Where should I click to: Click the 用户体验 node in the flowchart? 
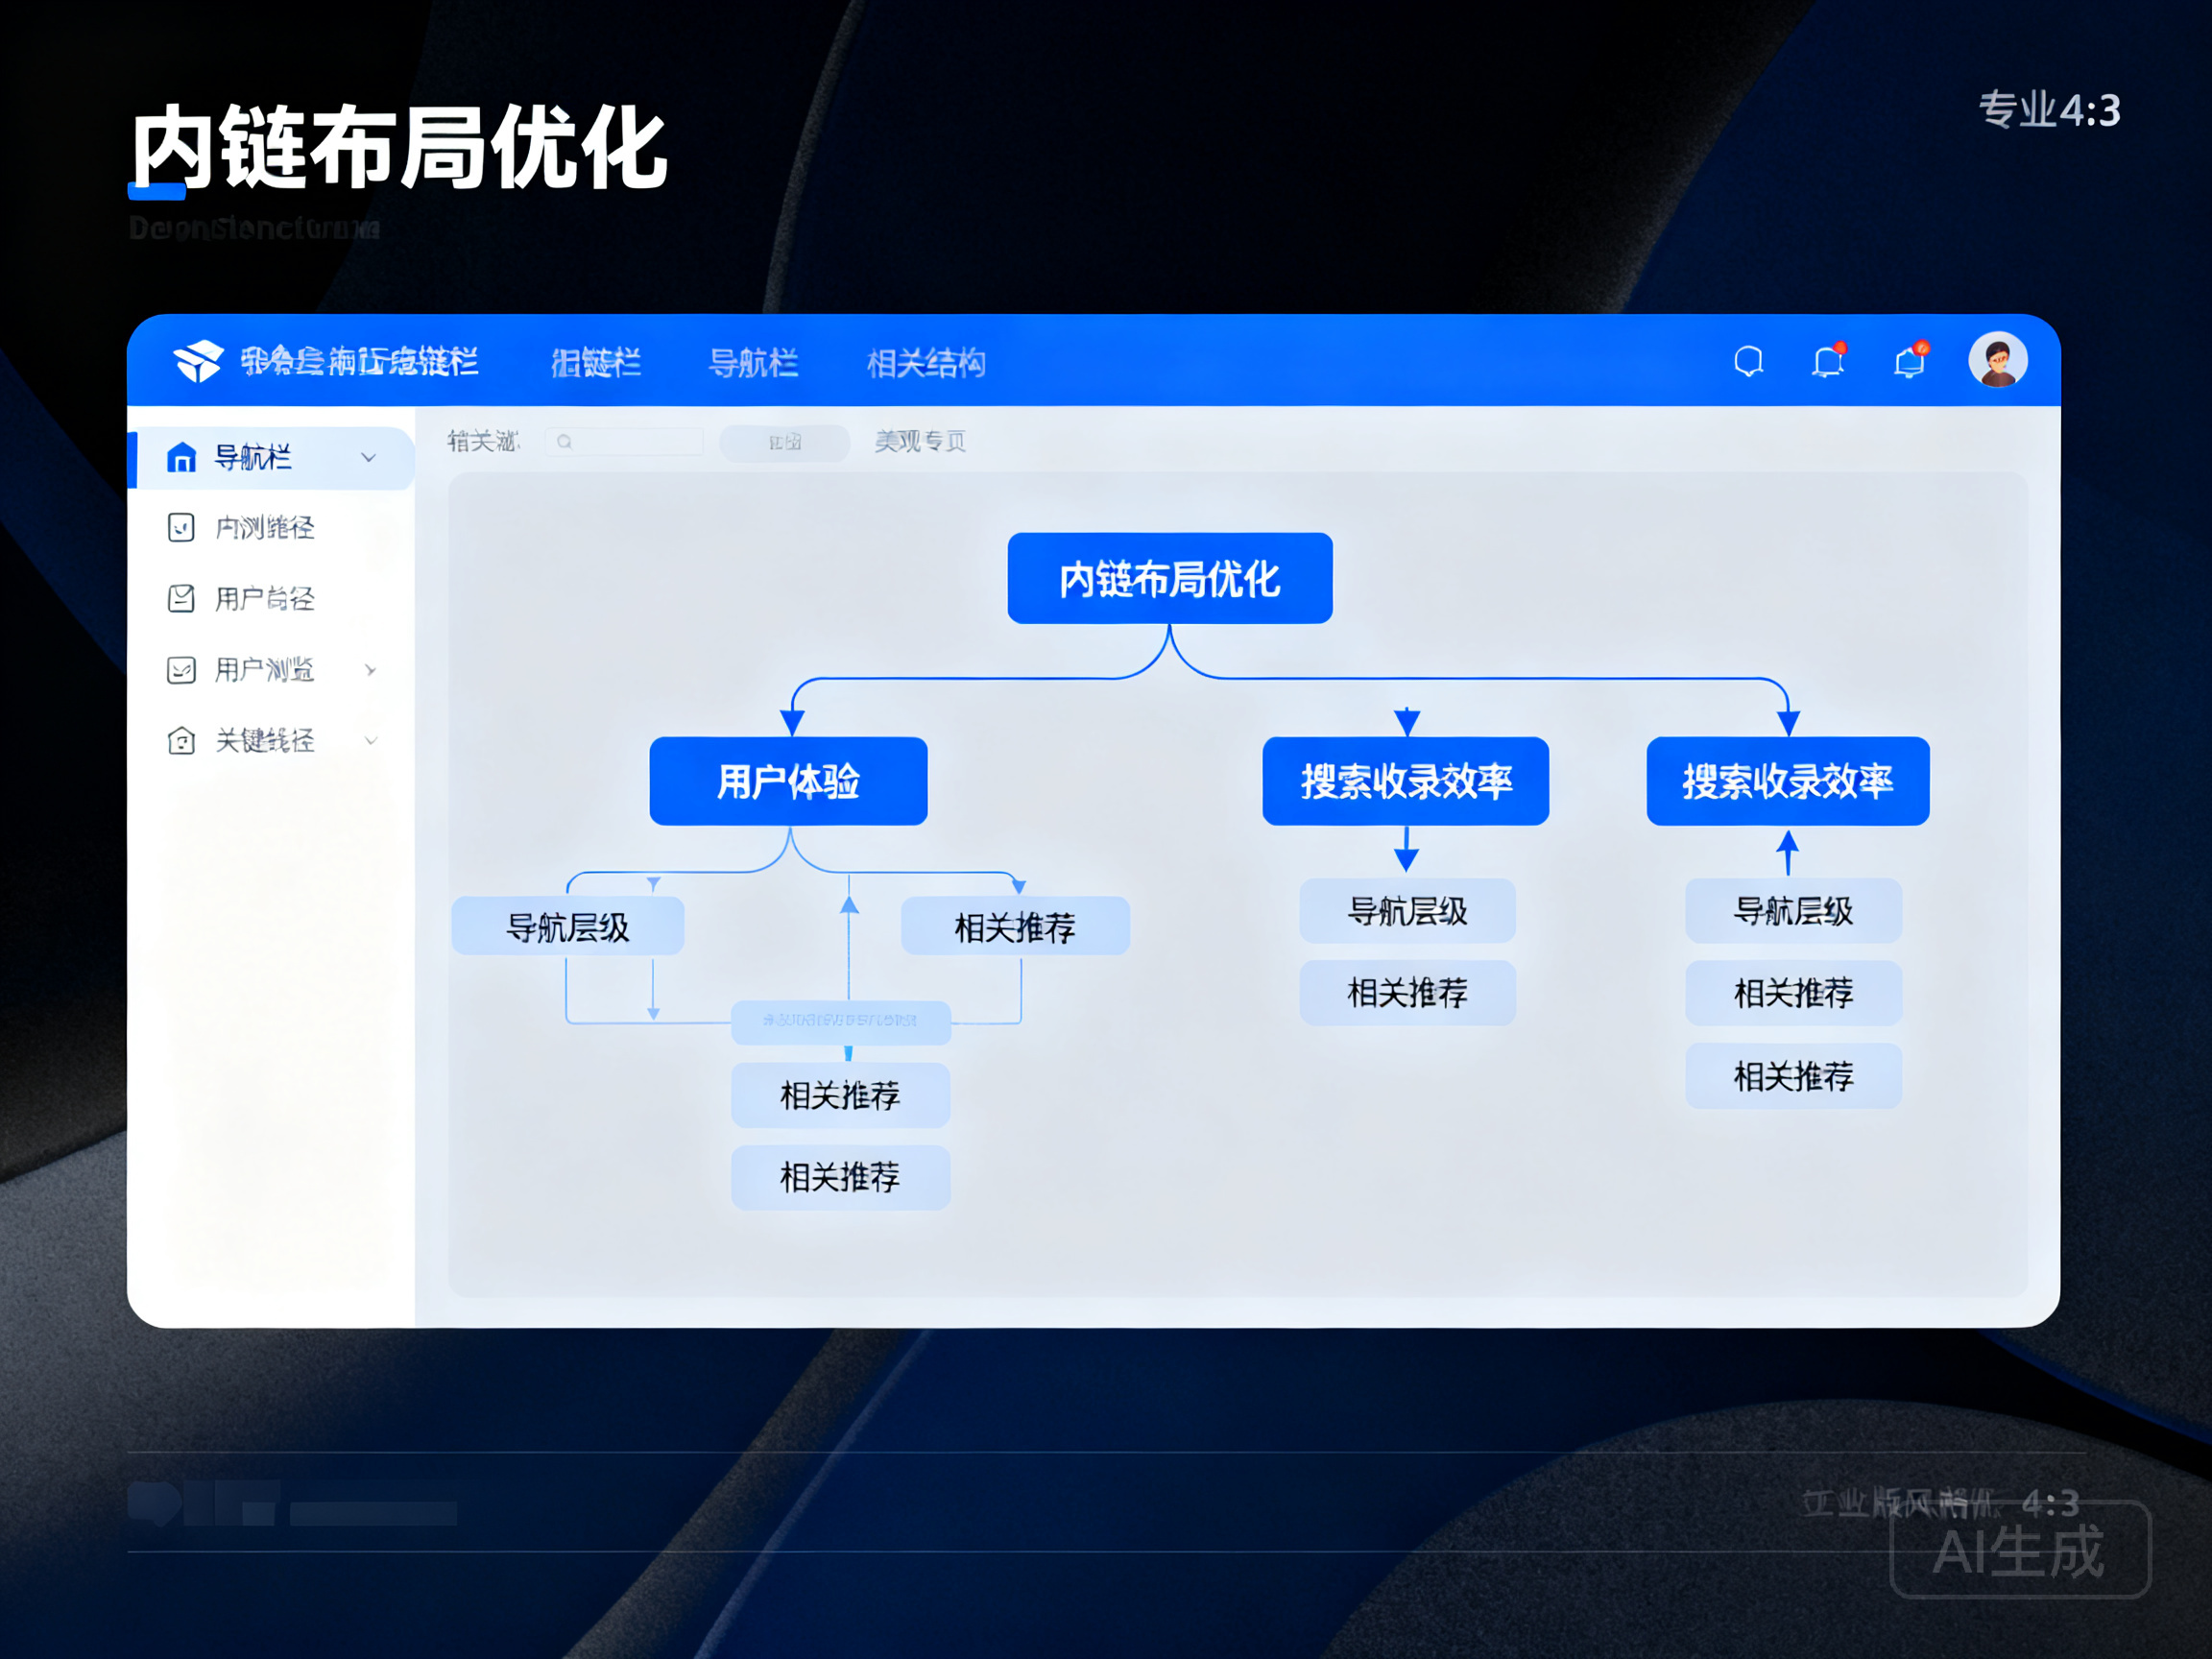(788, 781)
